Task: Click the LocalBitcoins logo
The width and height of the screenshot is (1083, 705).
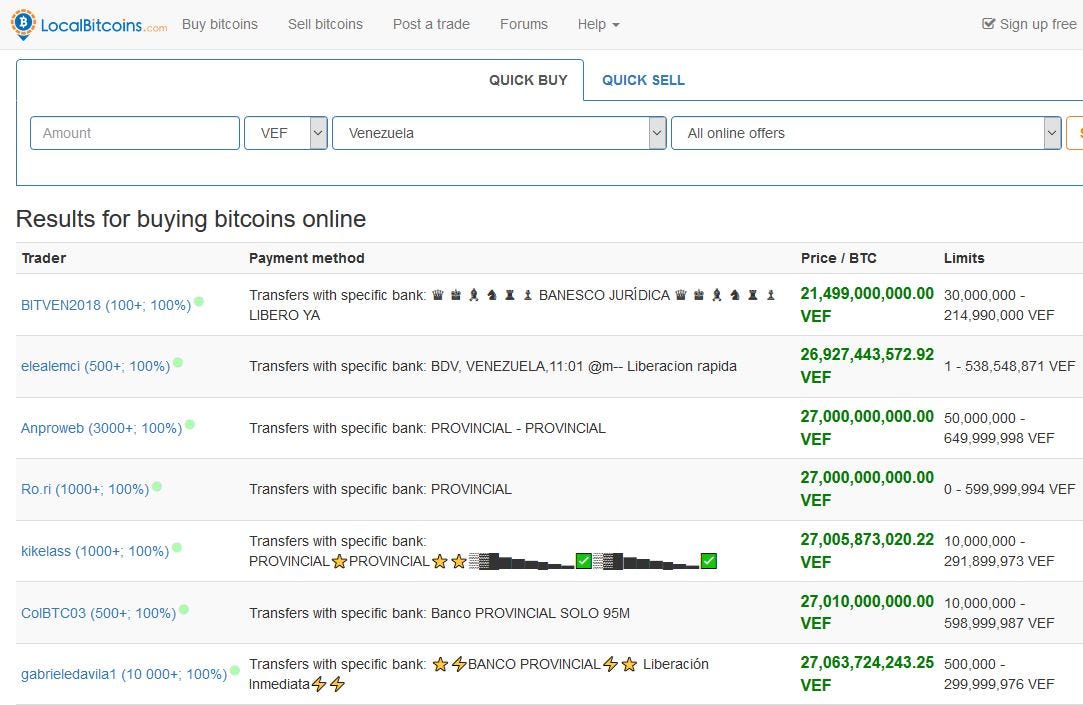Action: point(89,25)
